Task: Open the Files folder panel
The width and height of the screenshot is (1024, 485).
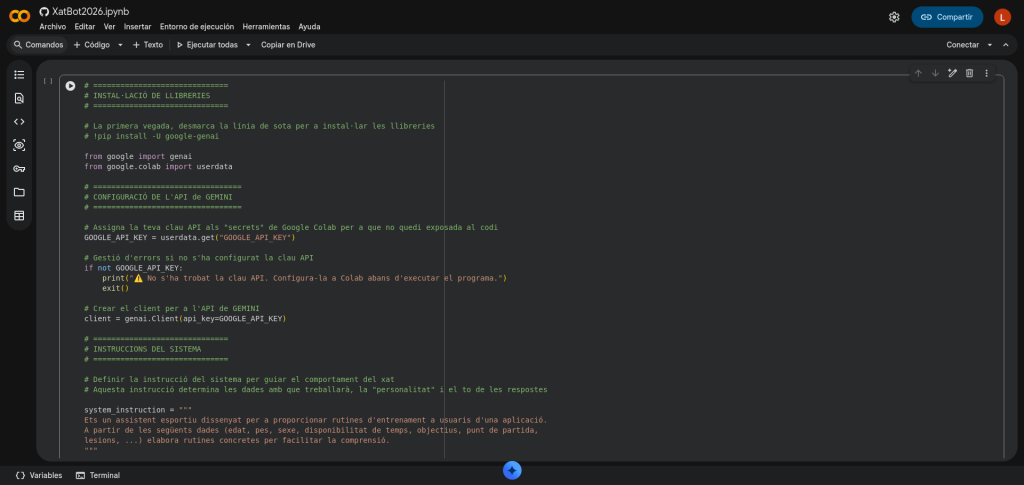Action: pos(19,192)
